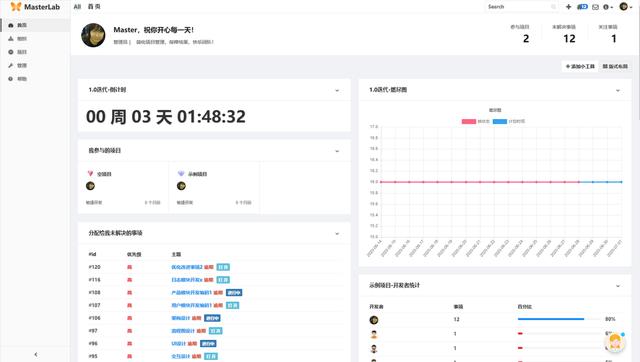Screen dimensions: 640x362
Task: Collapse the assigned unresolved issues panel
Action: click(x=337, y=233)
